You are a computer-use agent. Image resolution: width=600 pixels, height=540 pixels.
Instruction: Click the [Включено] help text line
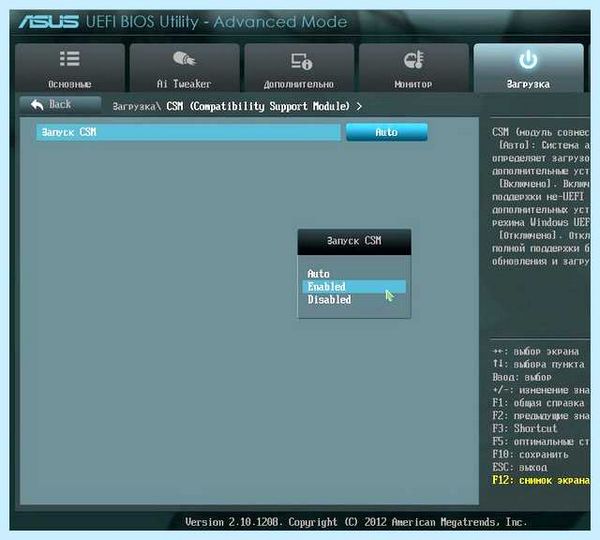(x=544, y=184)
